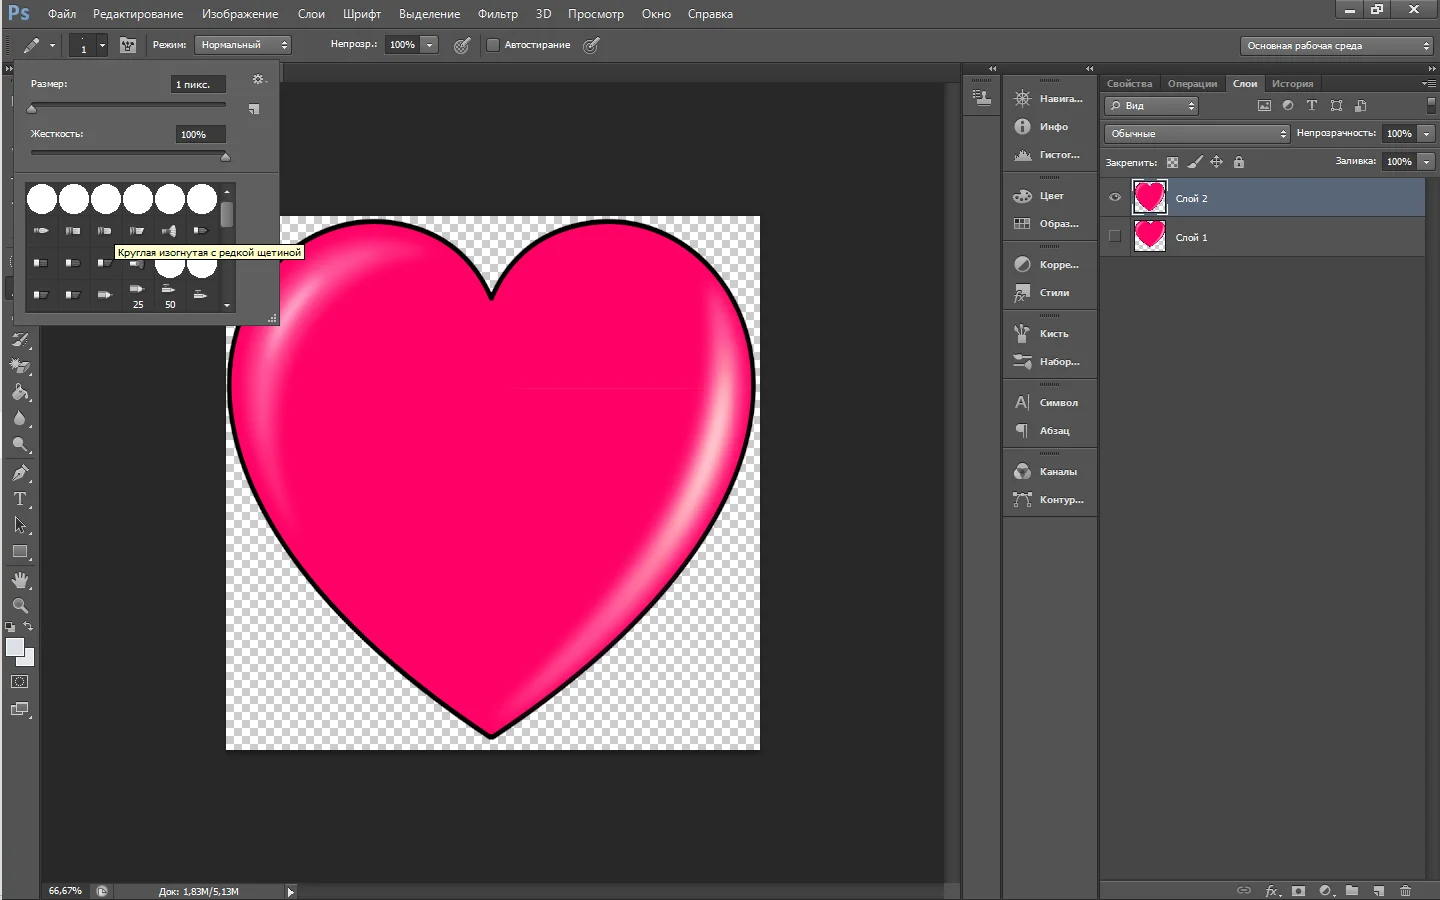Click the foreground color swatch

pos(15,648)
